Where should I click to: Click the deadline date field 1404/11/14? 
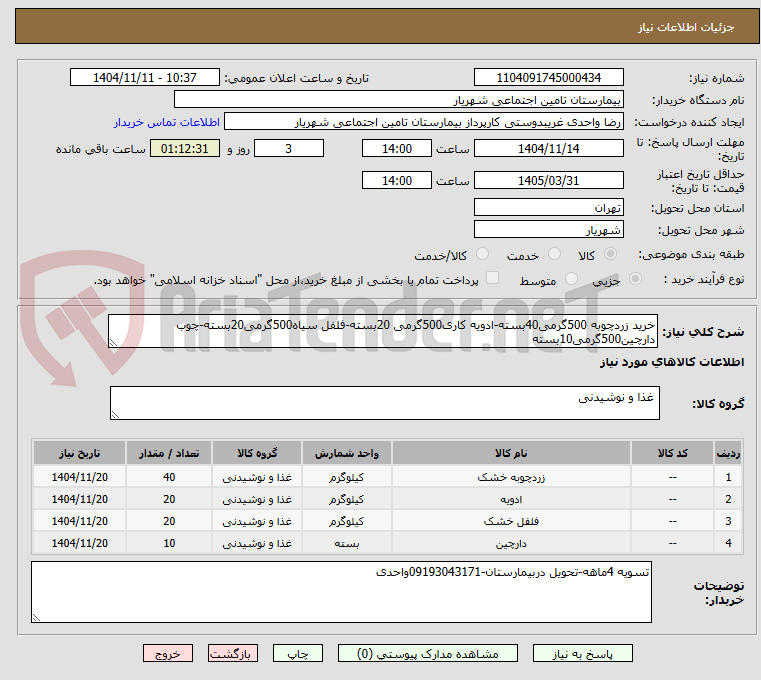click(x=548, y=149)
